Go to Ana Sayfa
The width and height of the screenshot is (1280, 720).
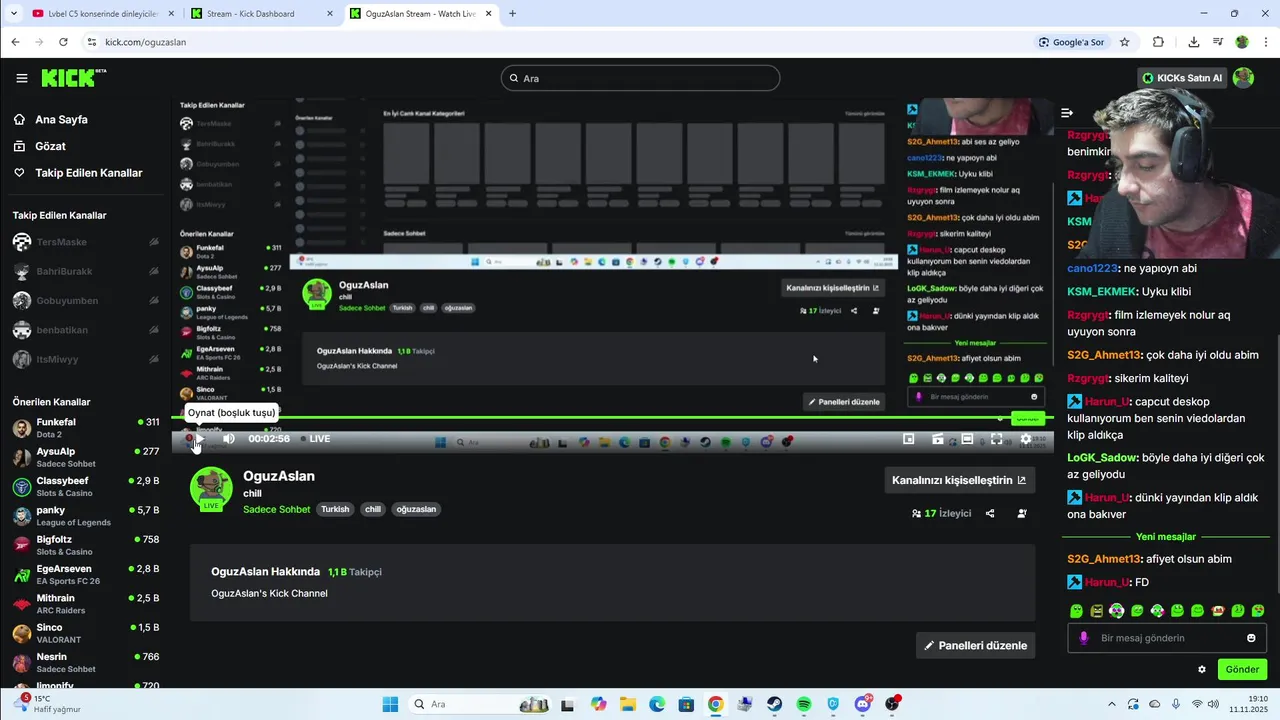click(x=61, y=119)
